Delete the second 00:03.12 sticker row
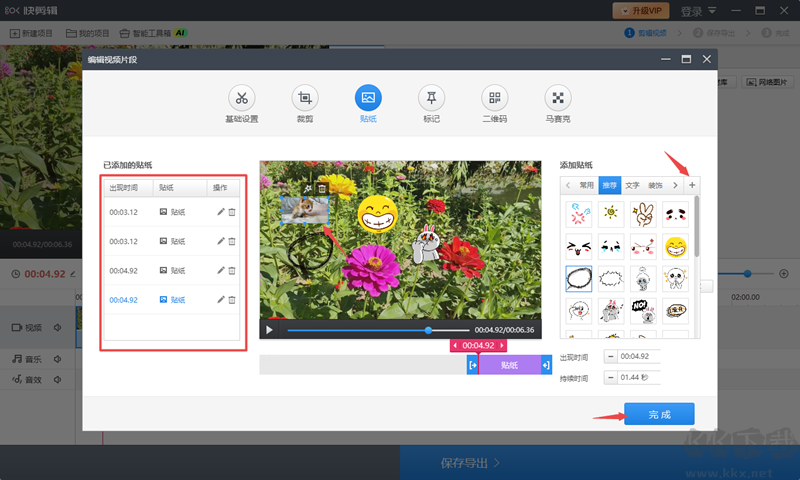 232,241
